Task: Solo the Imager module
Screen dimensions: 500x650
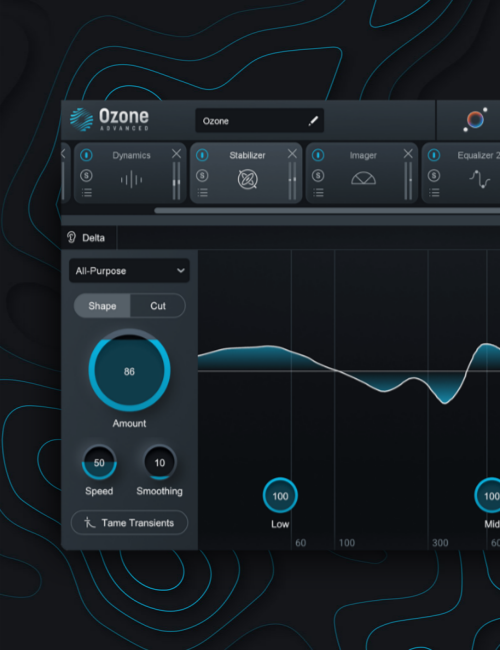Action: pyautogui.click(x=318, y=176)
